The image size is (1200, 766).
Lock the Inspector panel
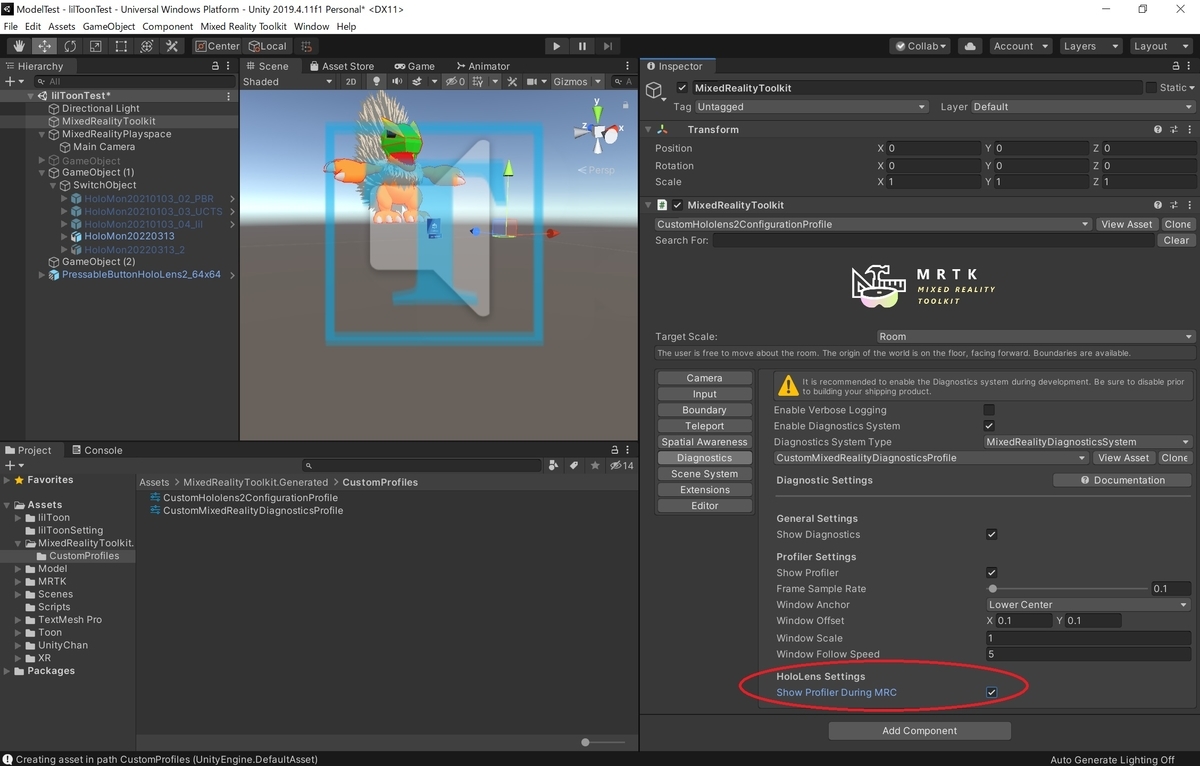click(1174, 66)
